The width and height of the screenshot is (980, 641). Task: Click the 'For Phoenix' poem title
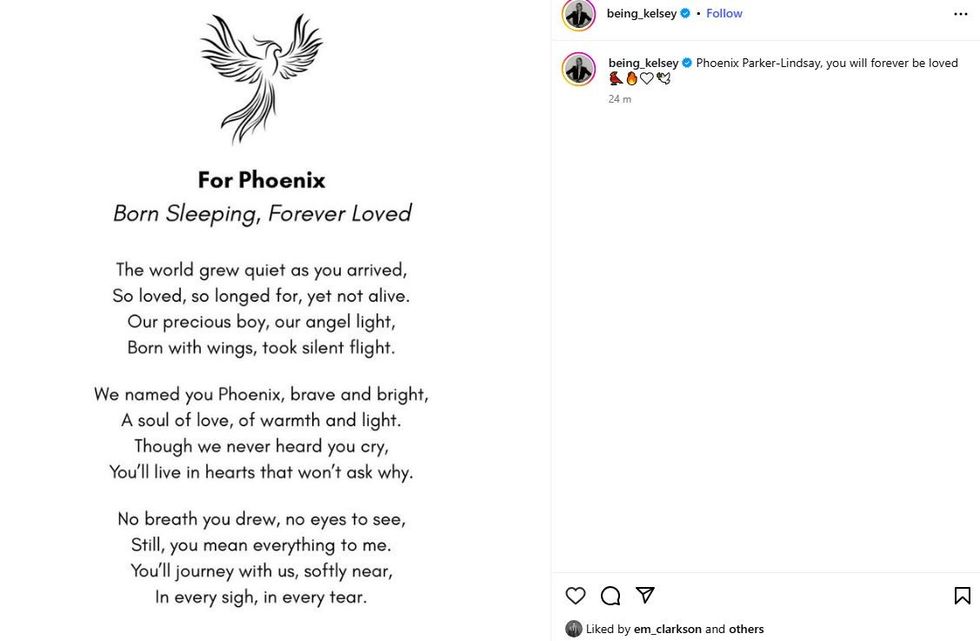point(261,180)
